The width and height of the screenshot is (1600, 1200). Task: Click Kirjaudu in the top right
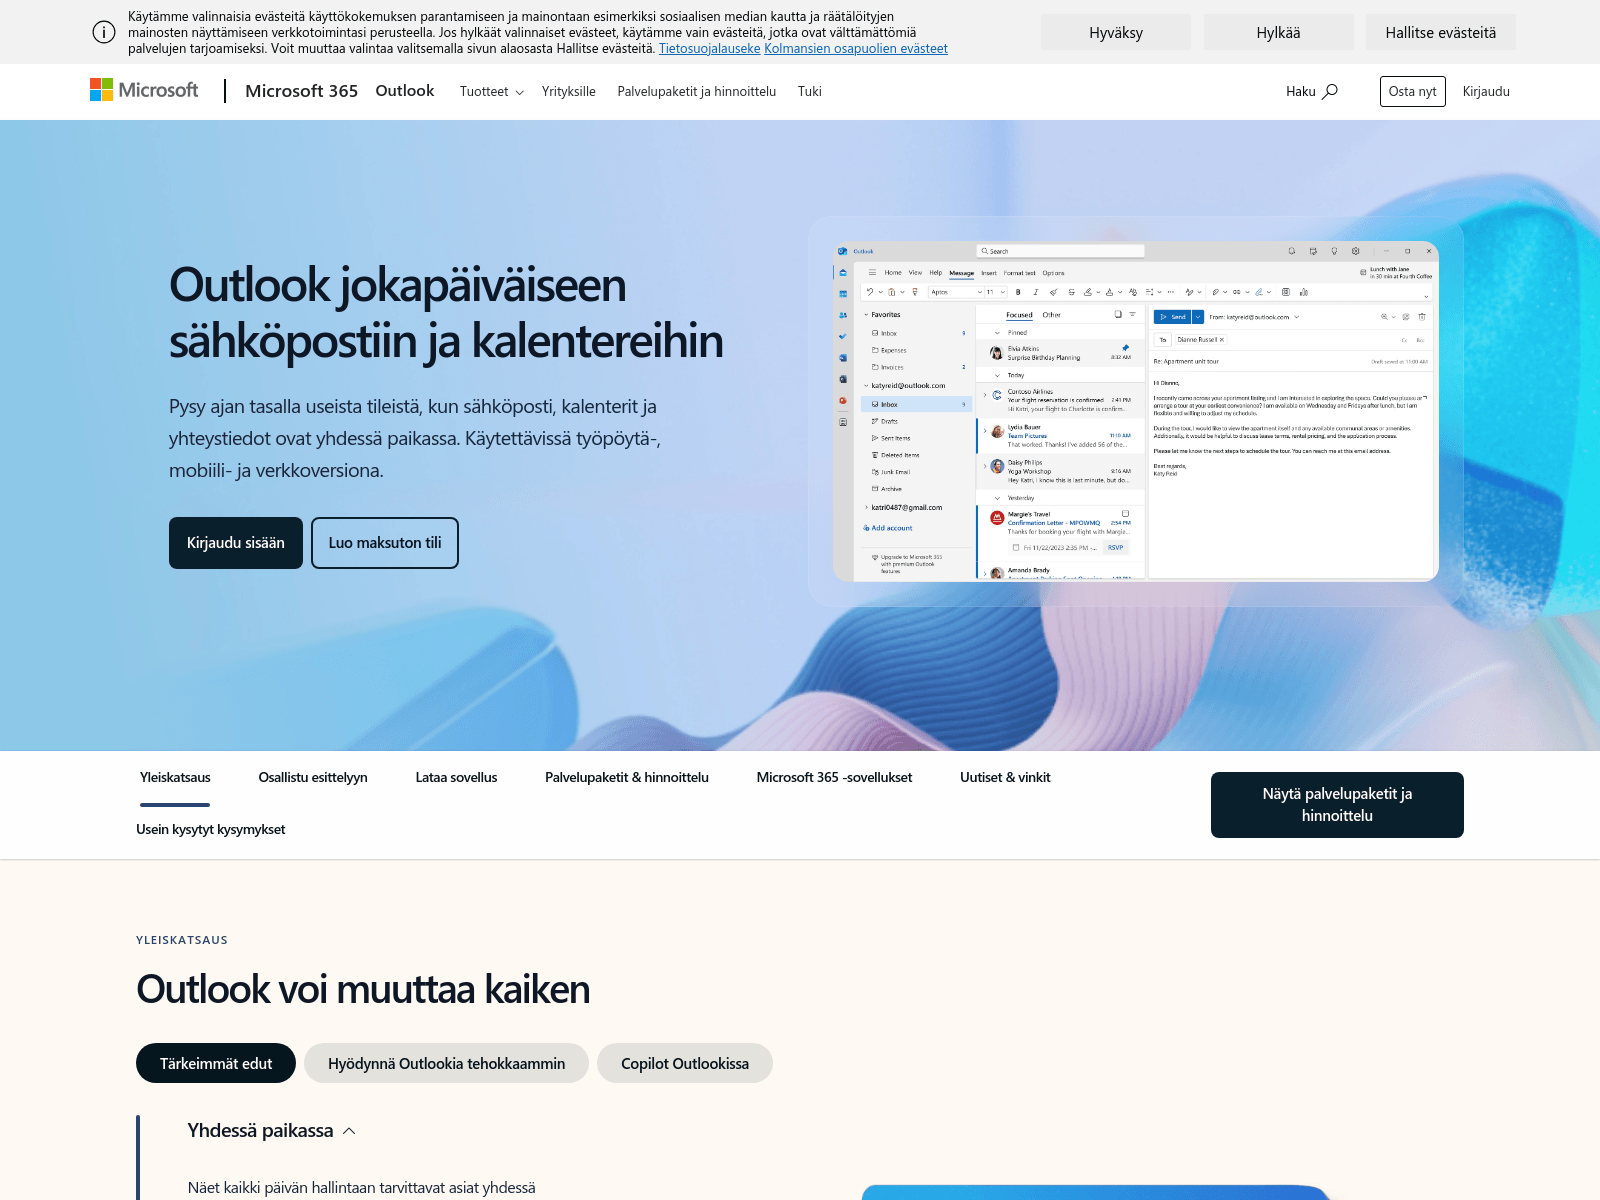pyautogui.click(x=1486, y=91)
